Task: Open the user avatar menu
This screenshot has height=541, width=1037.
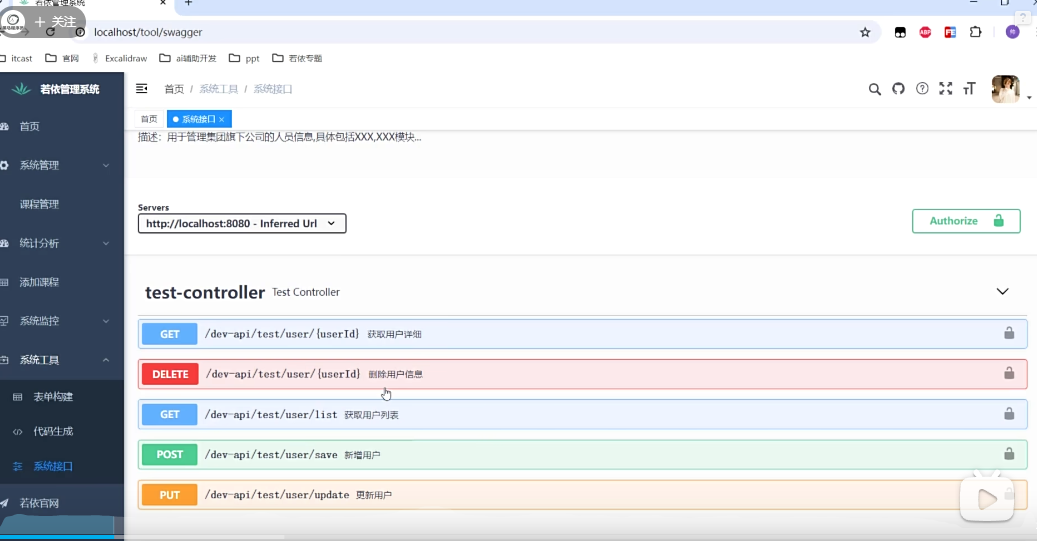Action: click(1005, 89)
